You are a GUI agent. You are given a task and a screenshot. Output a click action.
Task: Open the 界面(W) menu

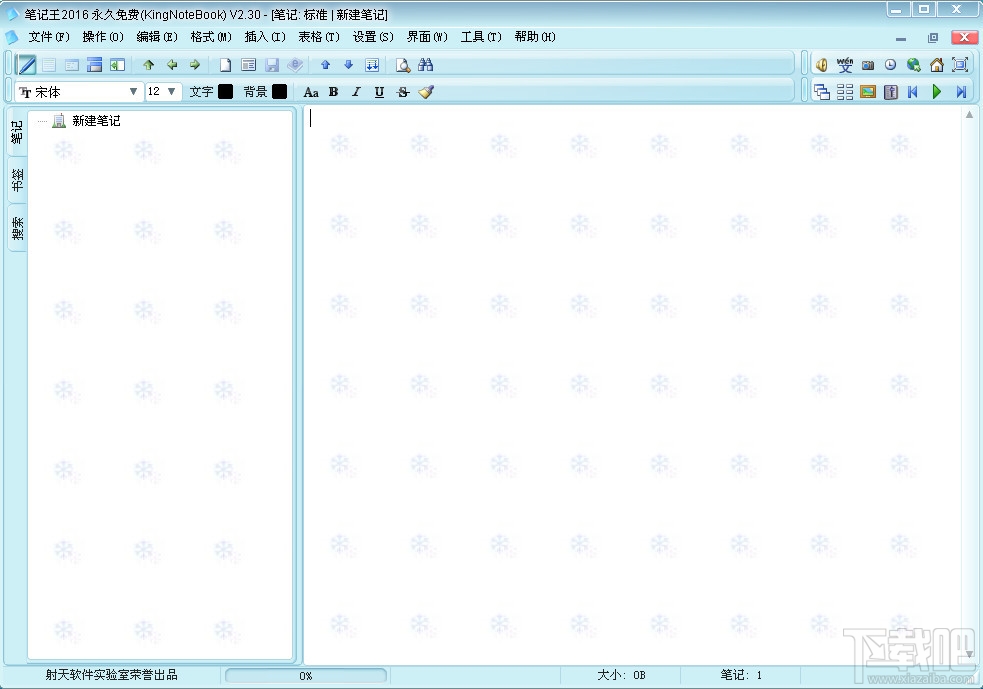(x=427, y=37)
